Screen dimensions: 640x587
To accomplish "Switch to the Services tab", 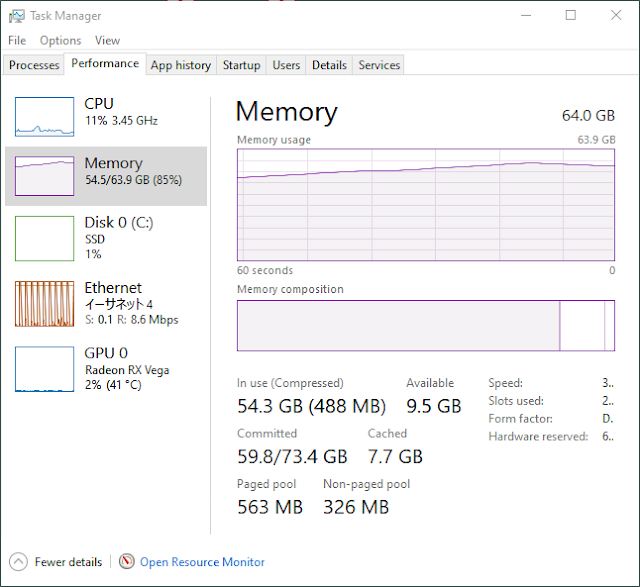I will (x=379, y=65).
